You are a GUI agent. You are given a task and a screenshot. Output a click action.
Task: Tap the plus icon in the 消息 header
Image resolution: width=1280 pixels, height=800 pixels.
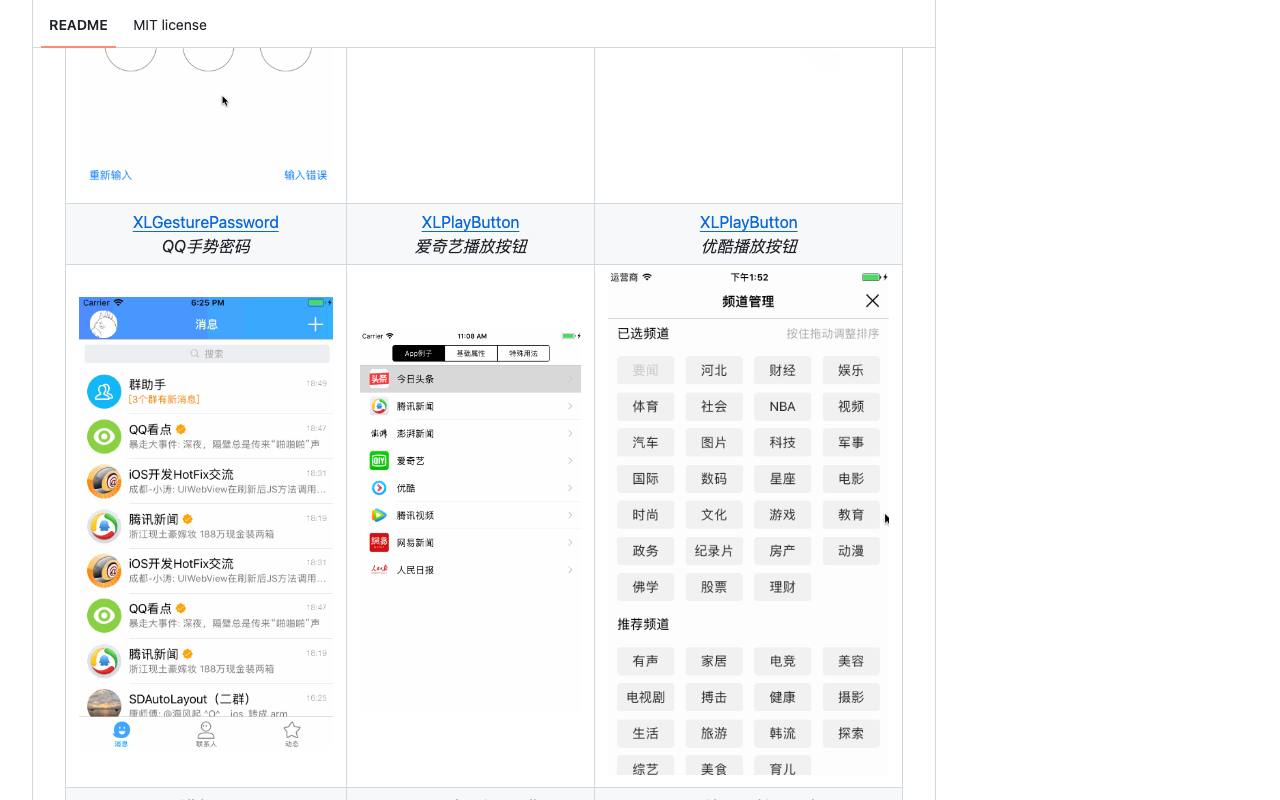(315, 324)
